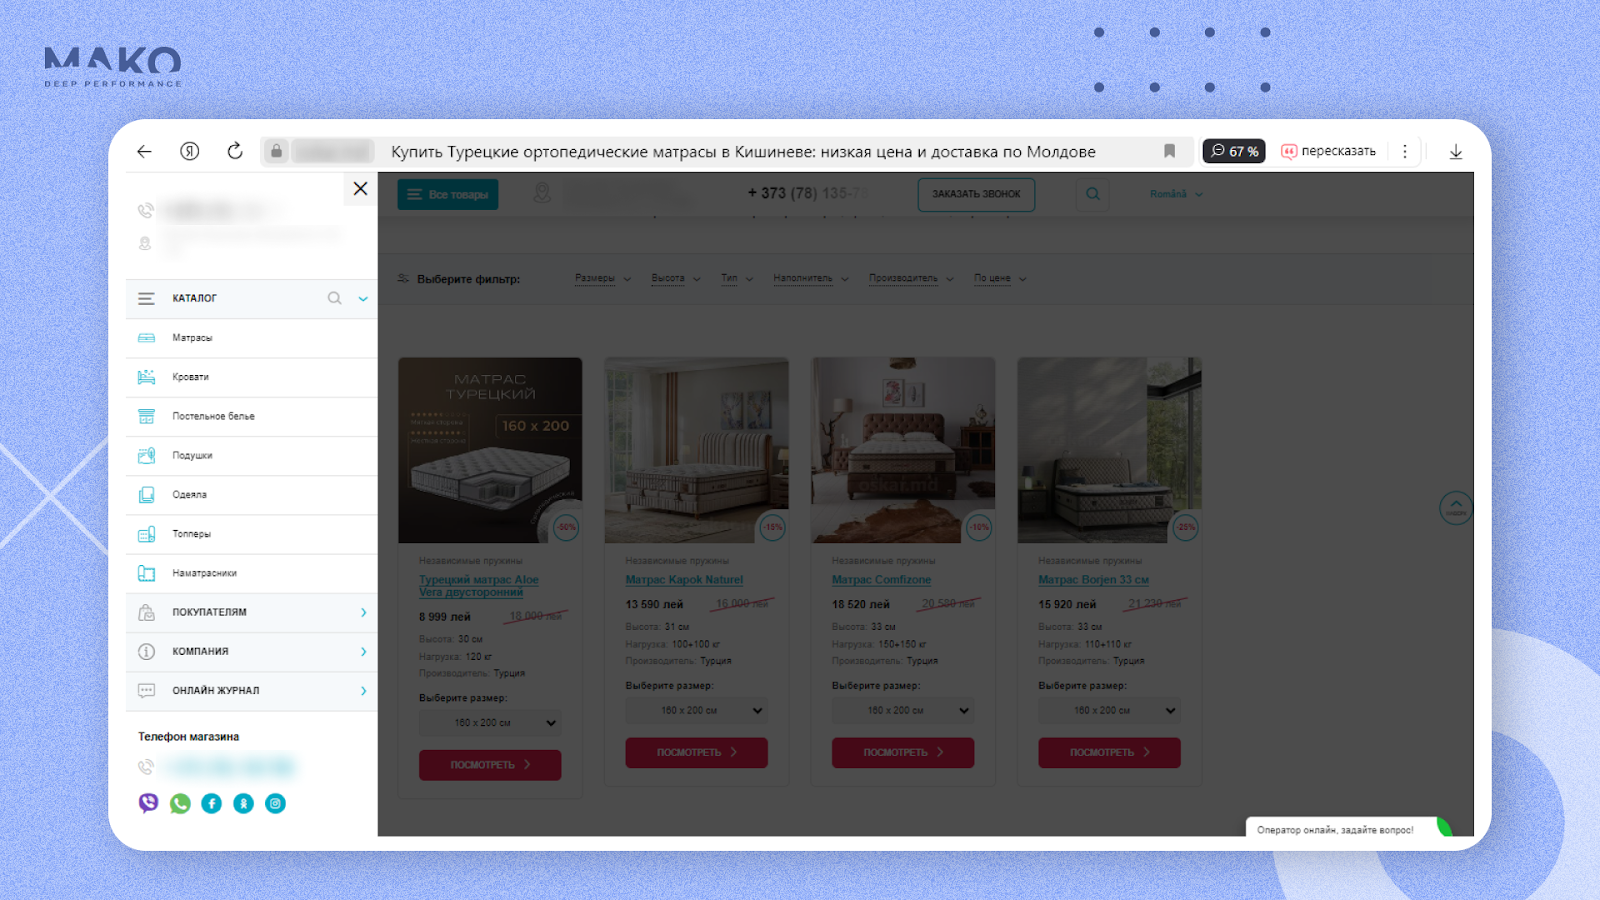The width and height of the screenshot is (1600, 900).
Task: Open WhatsApp contact icon in sidebar
Action: (180, 803)
